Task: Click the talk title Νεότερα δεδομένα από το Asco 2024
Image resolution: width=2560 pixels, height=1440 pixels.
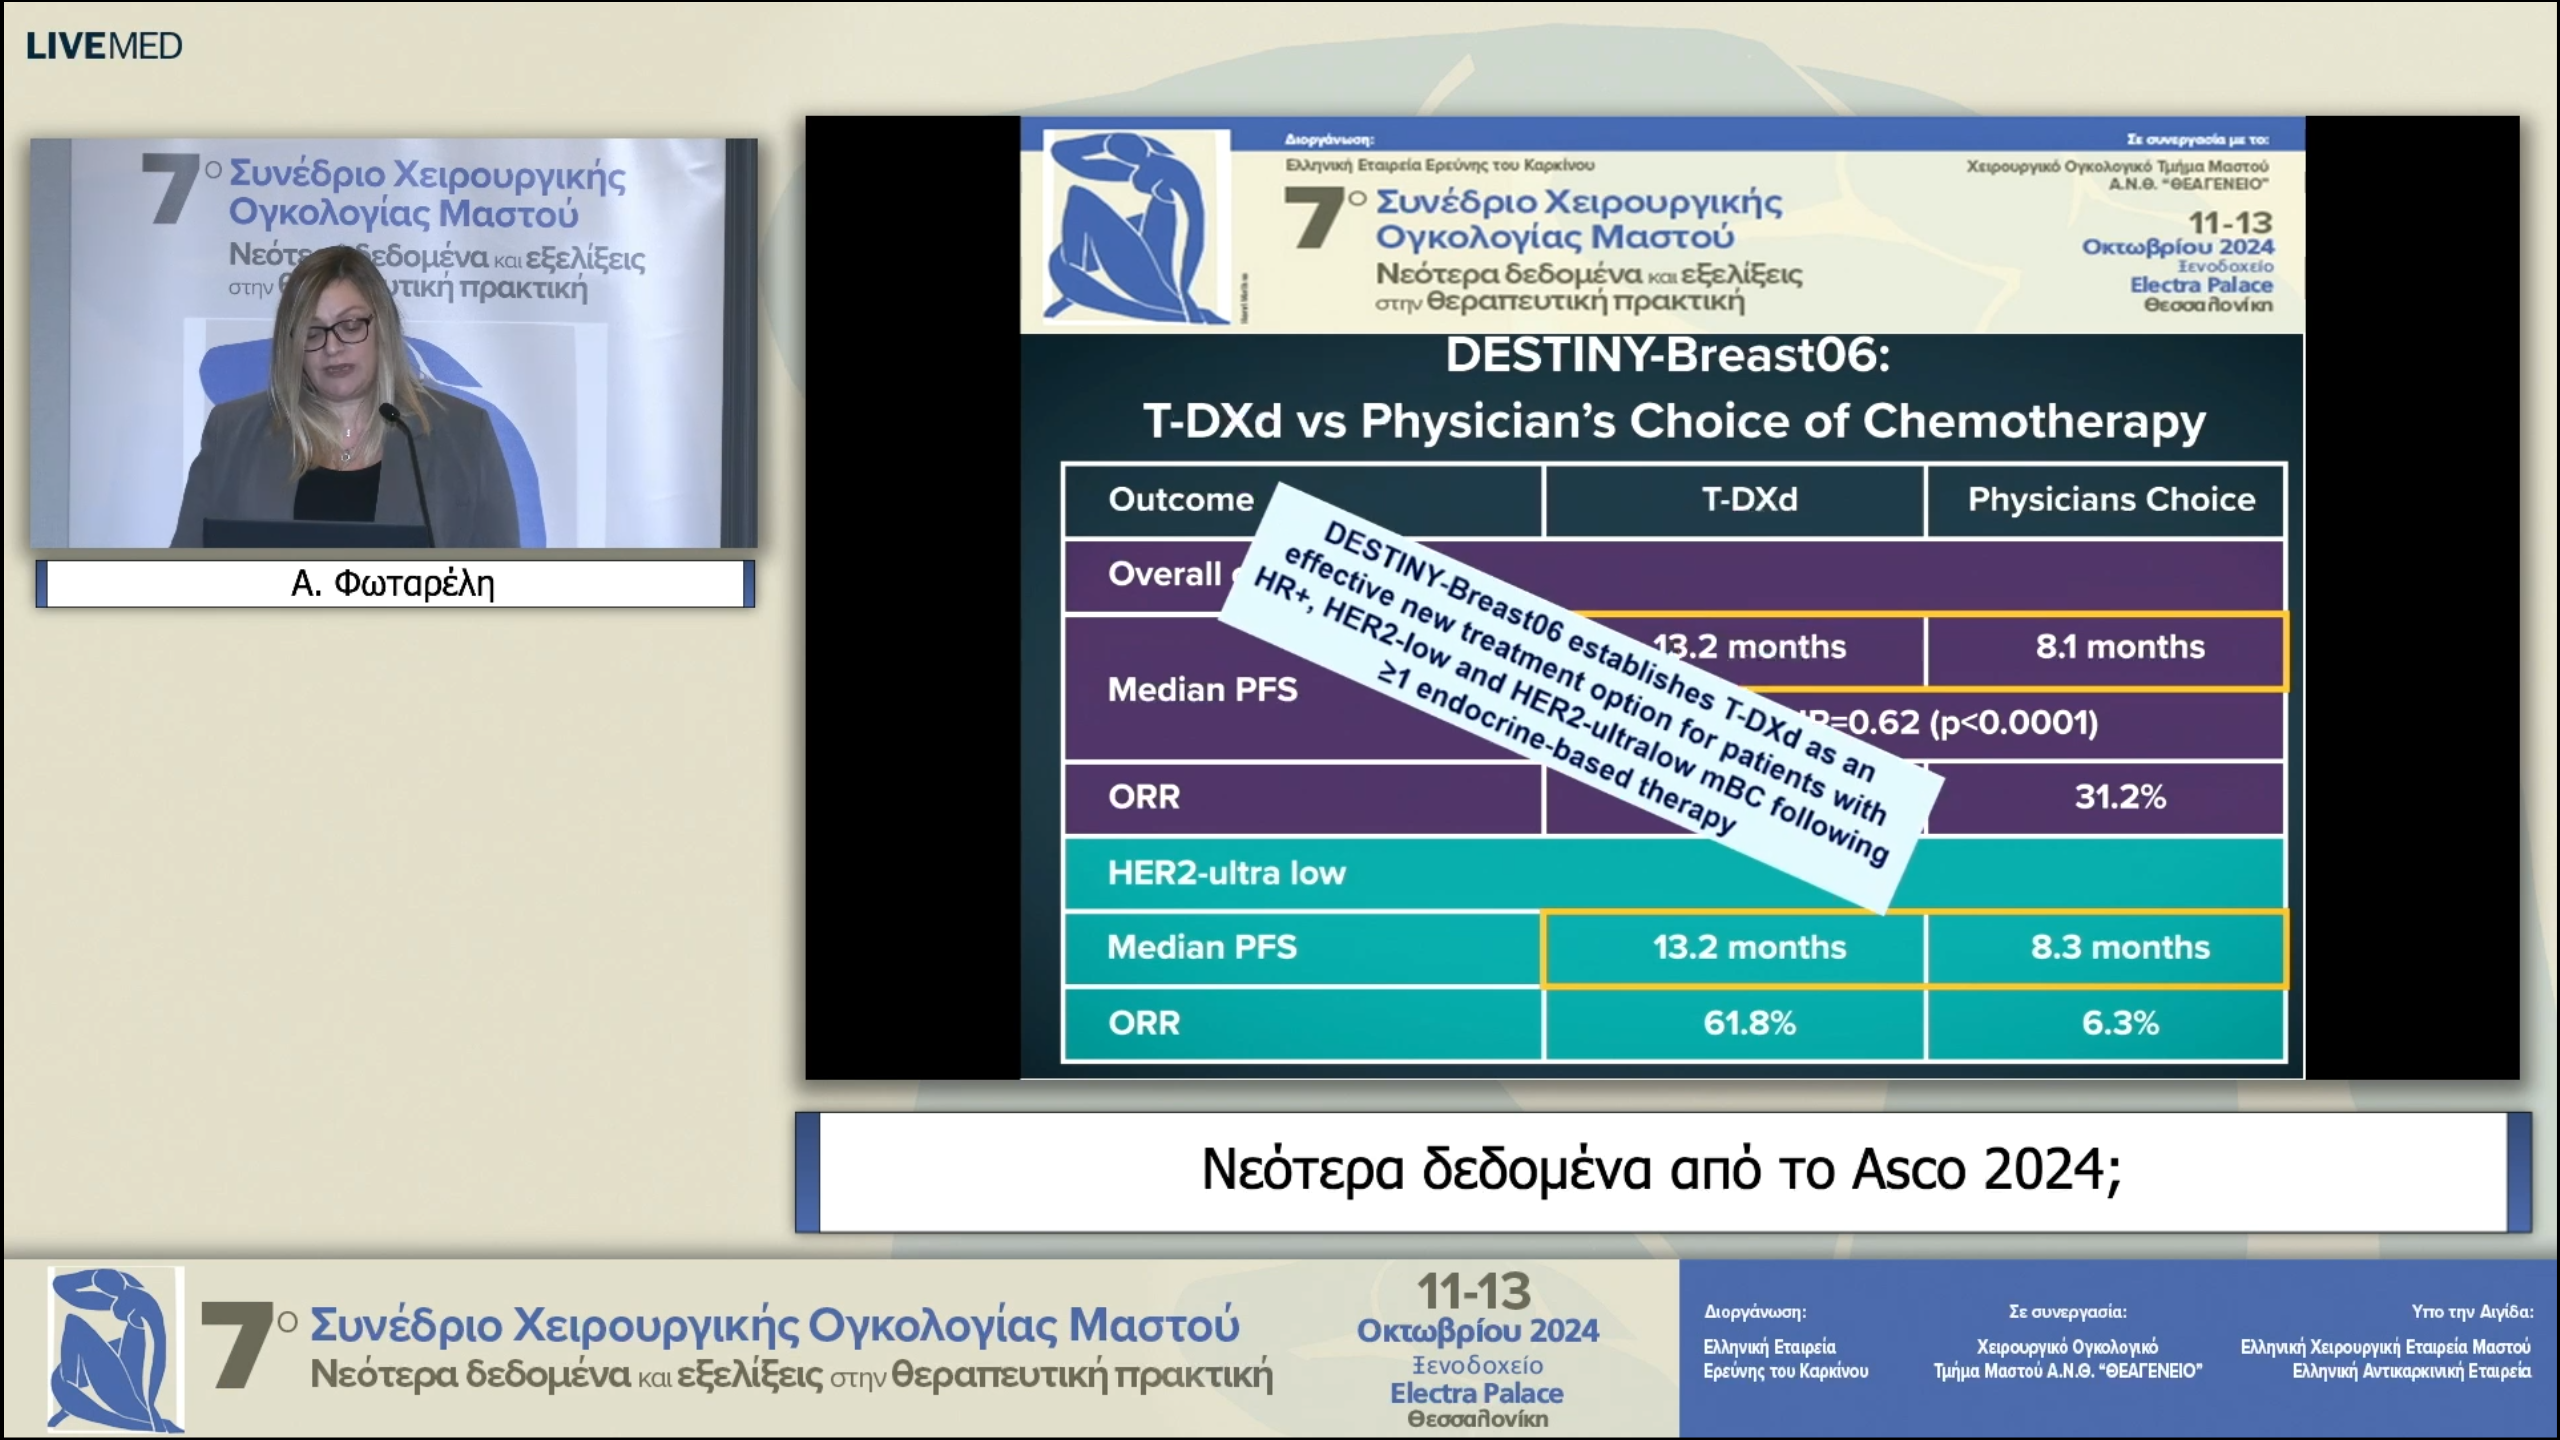Action: (1661, 1170)
